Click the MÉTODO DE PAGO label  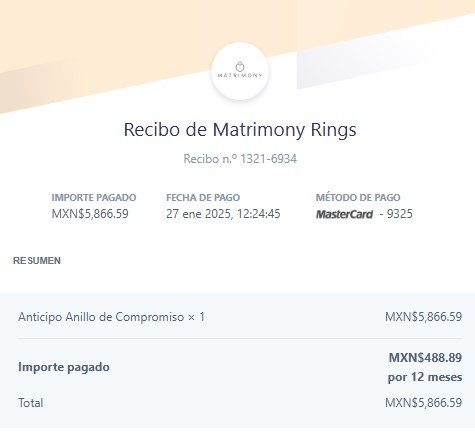pos(358,197)
